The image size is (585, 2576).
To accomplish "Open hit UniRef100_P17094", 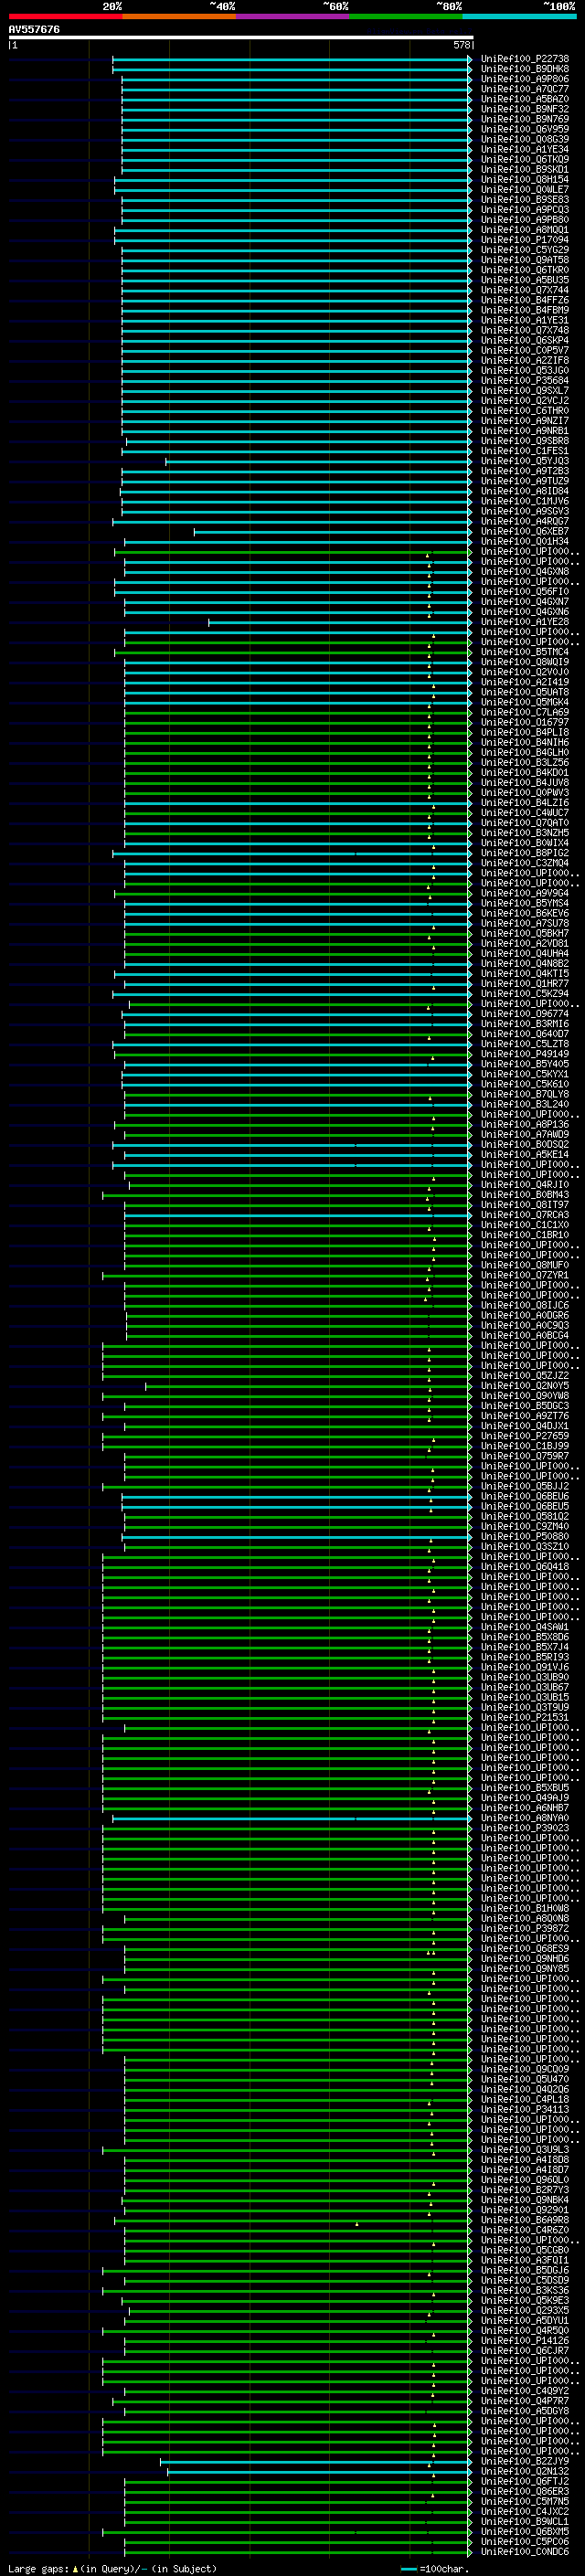I will click(524, 240).
